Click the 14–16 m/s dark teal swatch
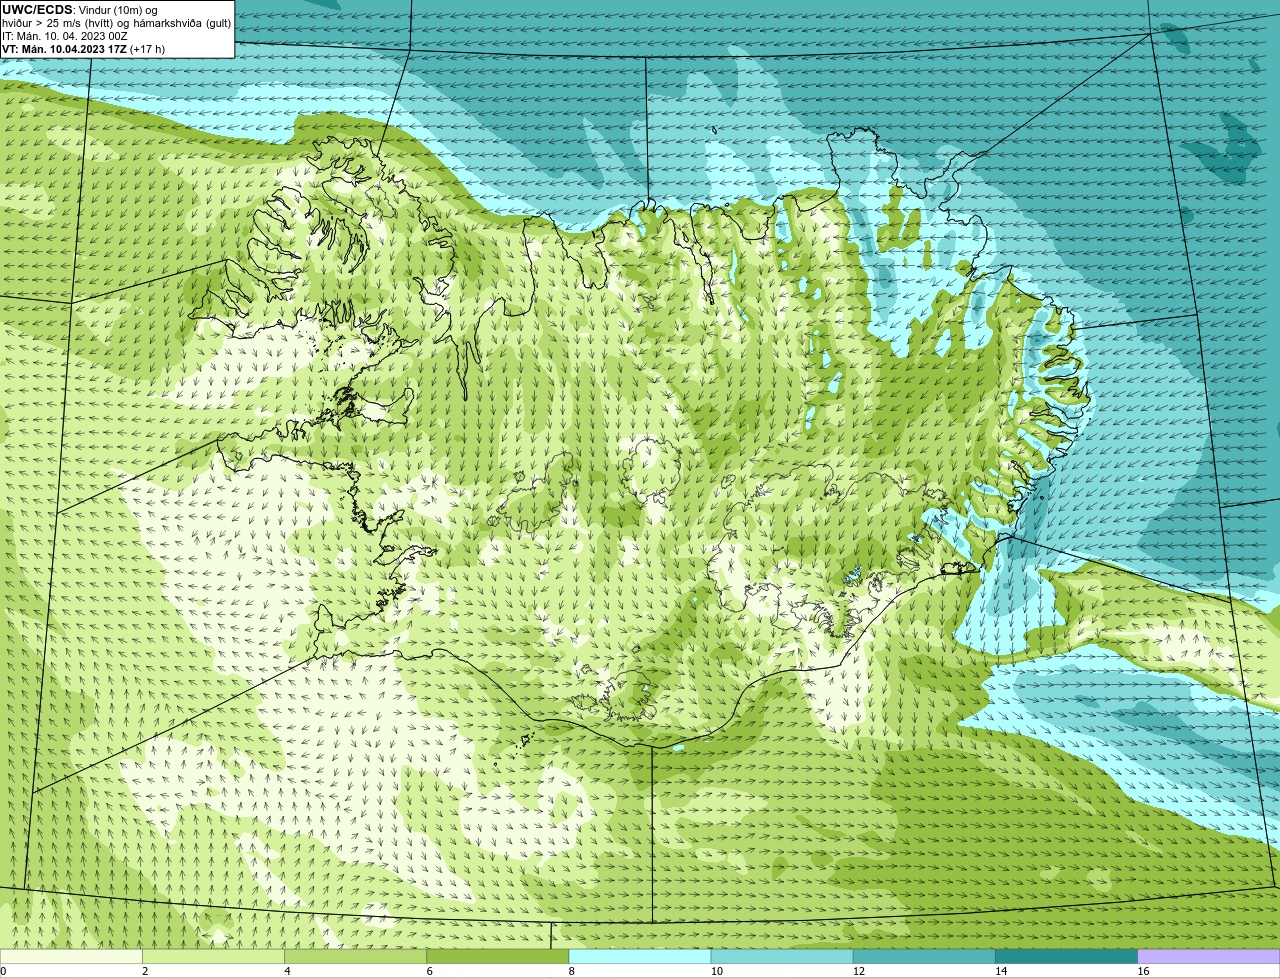Viewport: 1280px width, 978px height. coord(1067,957)
